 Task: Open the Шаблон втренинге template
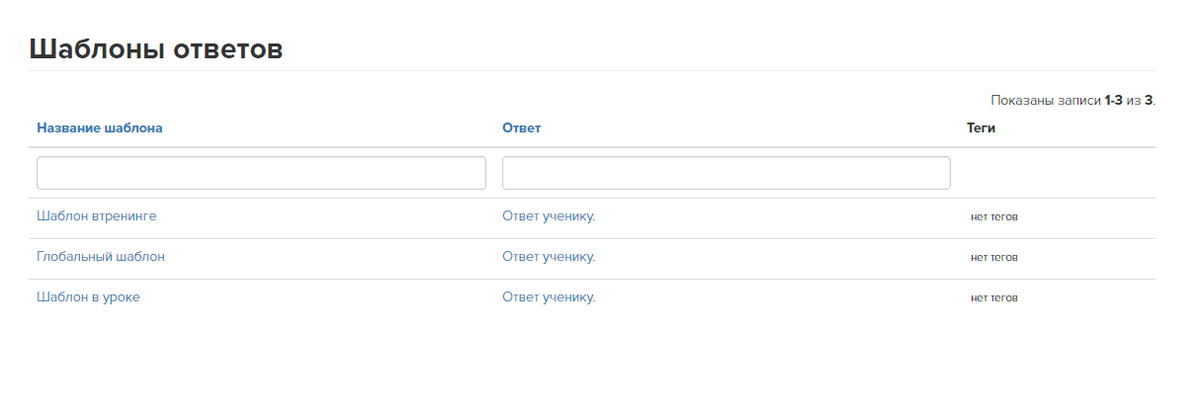pyautogui.click(x=96, y=216)
